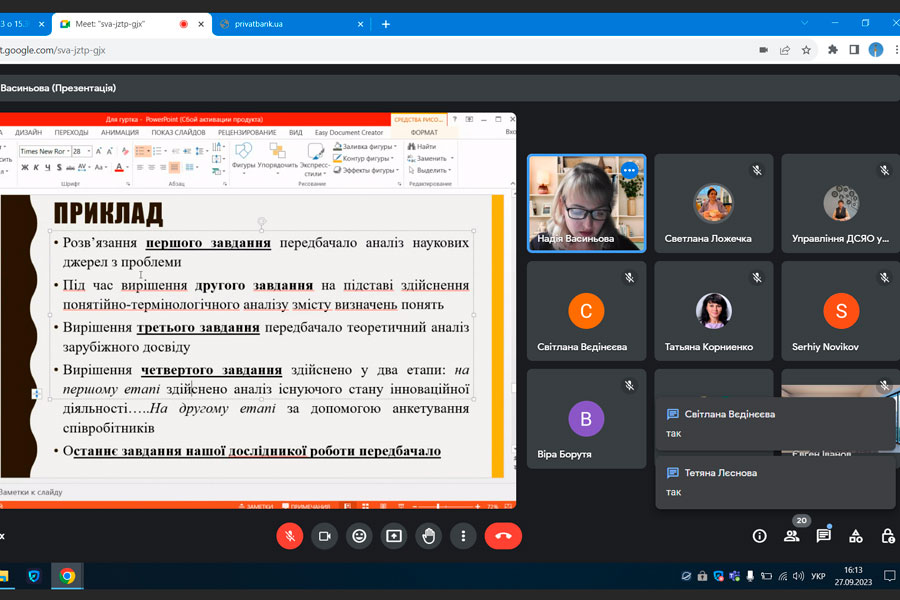Toggle bold Ж formatting

25,168
